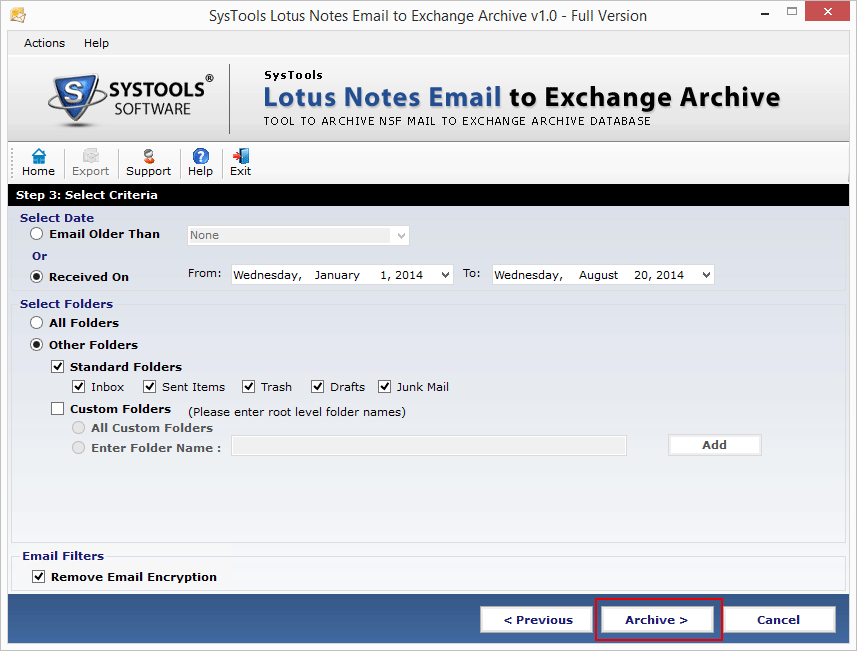Minimize the application window

click(x=765, y=13)
